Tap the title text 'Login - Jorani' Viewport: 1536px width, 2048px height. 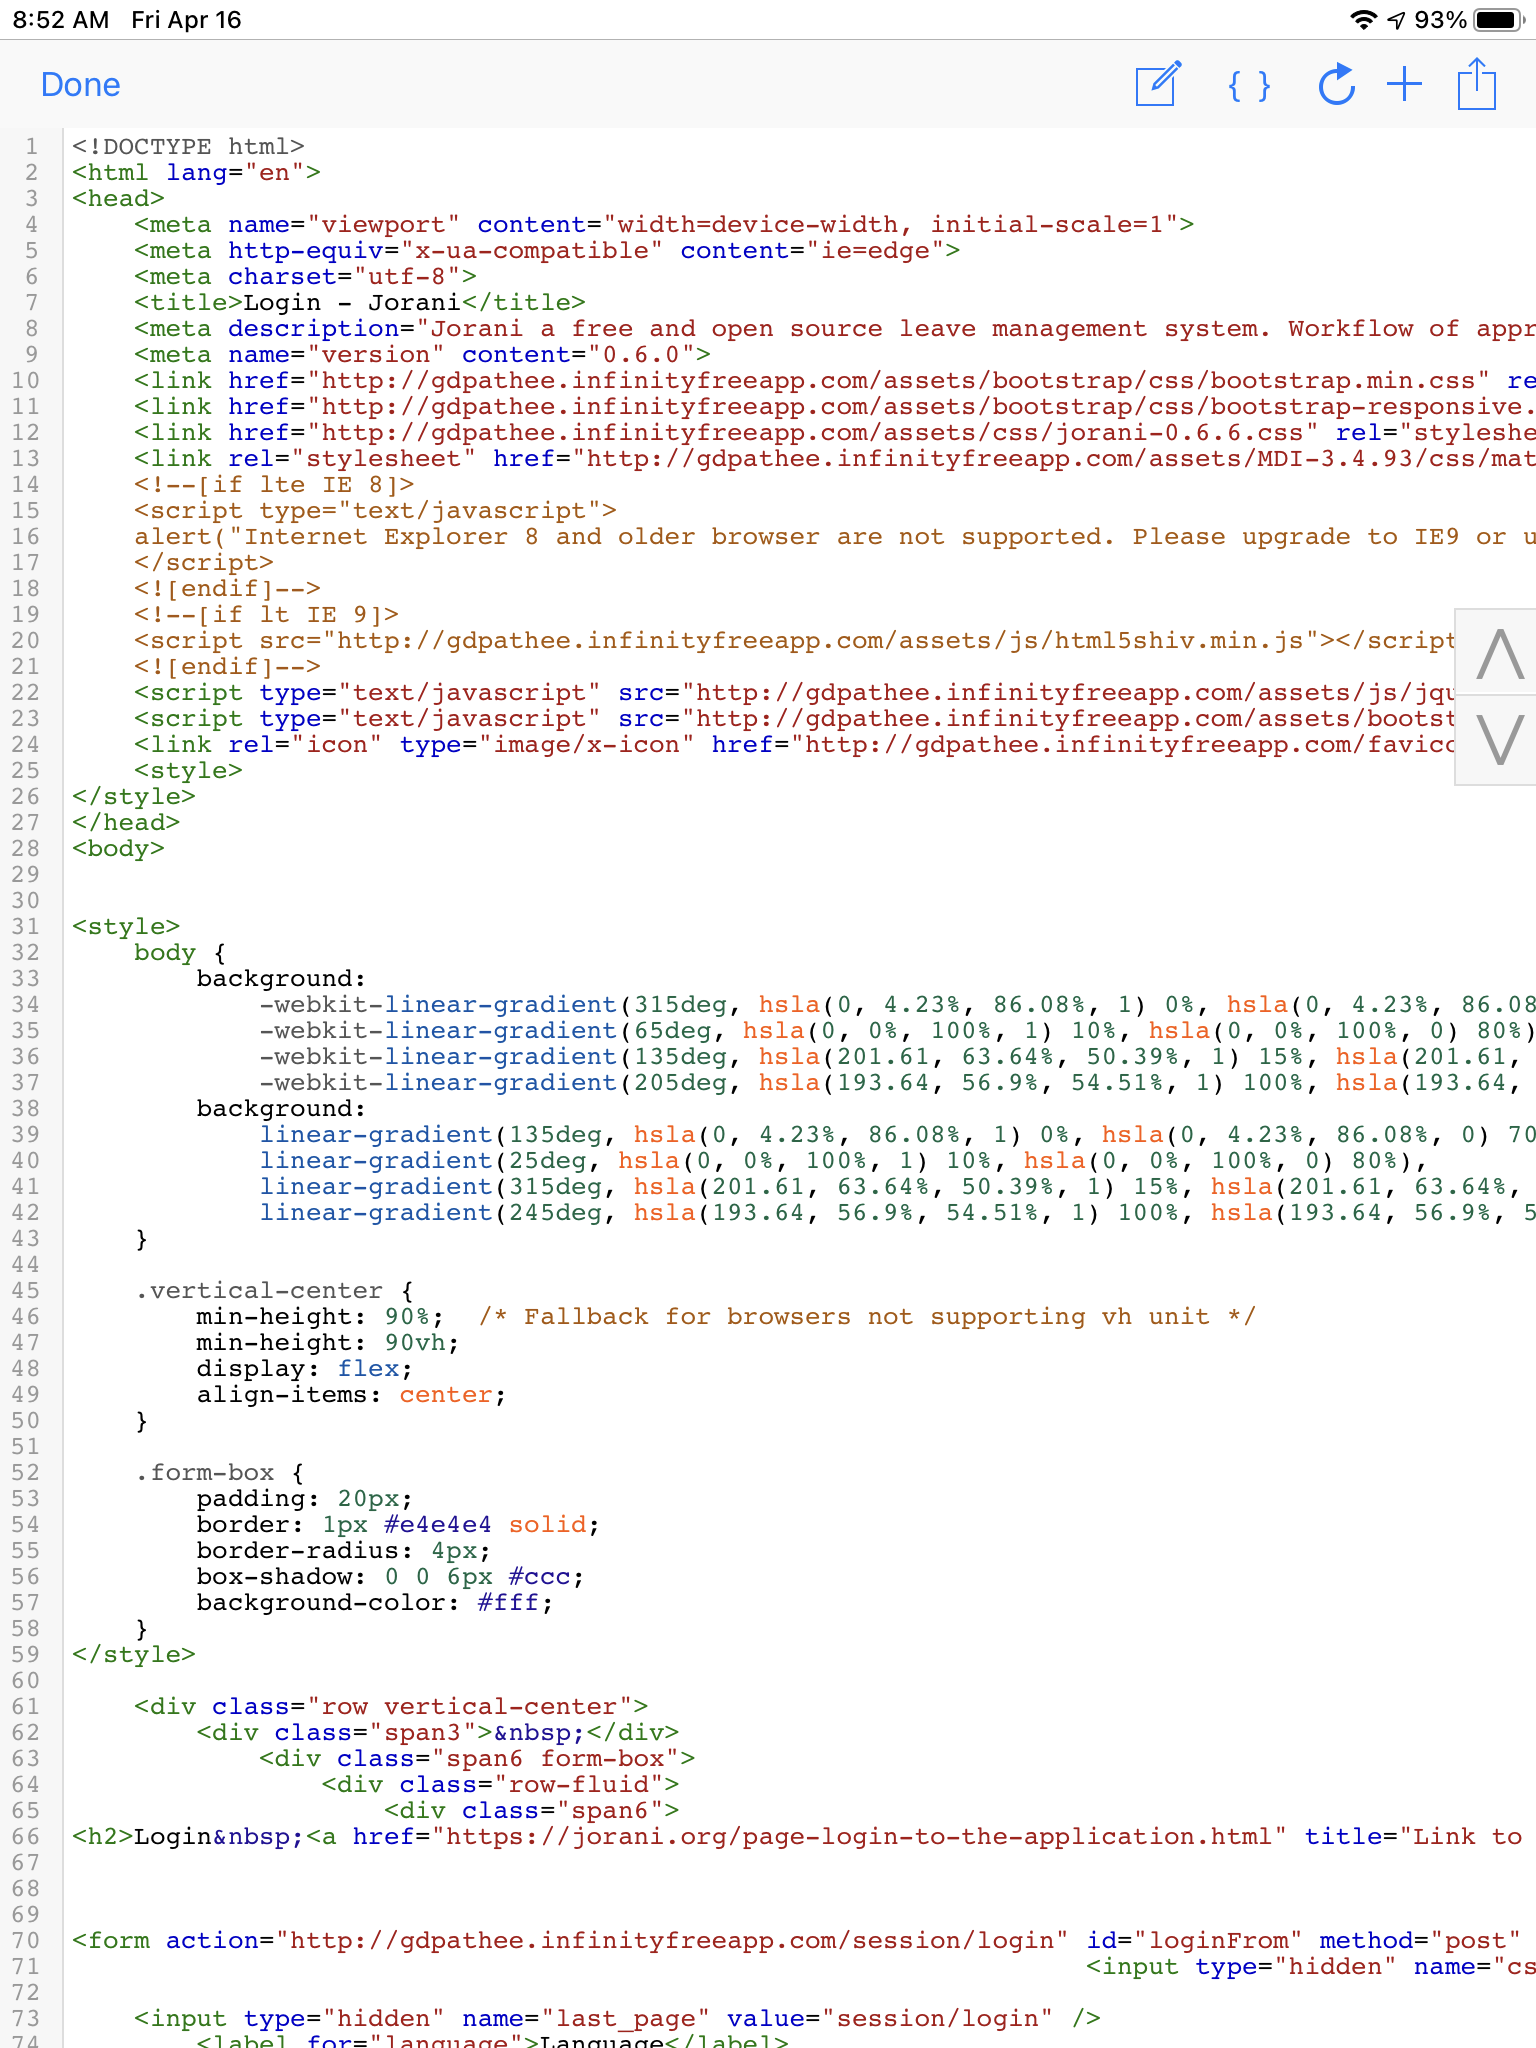[x=351, y=302]
